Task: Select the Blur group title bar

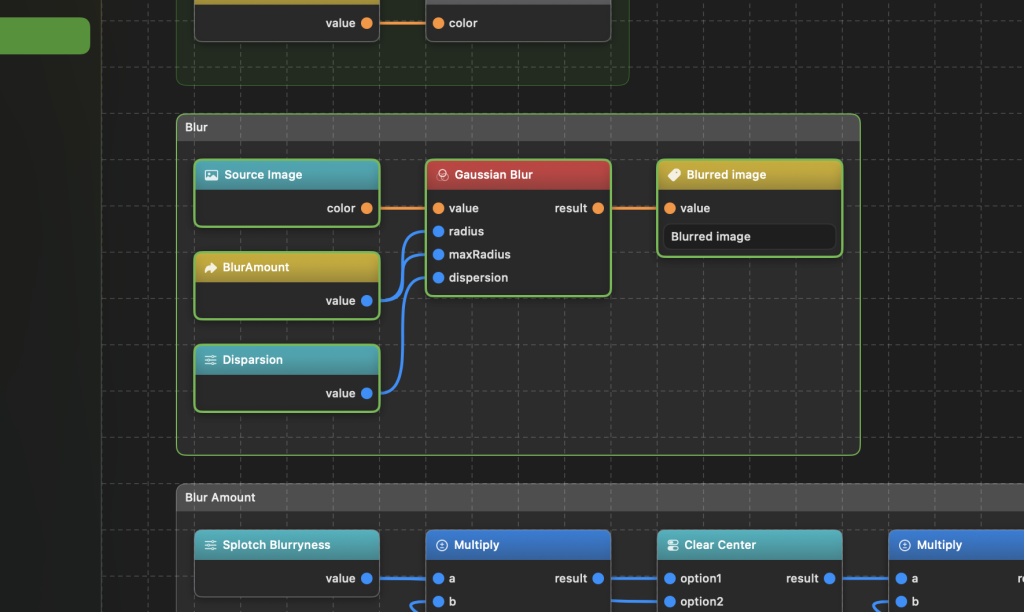Action: [x=518, y=127]
